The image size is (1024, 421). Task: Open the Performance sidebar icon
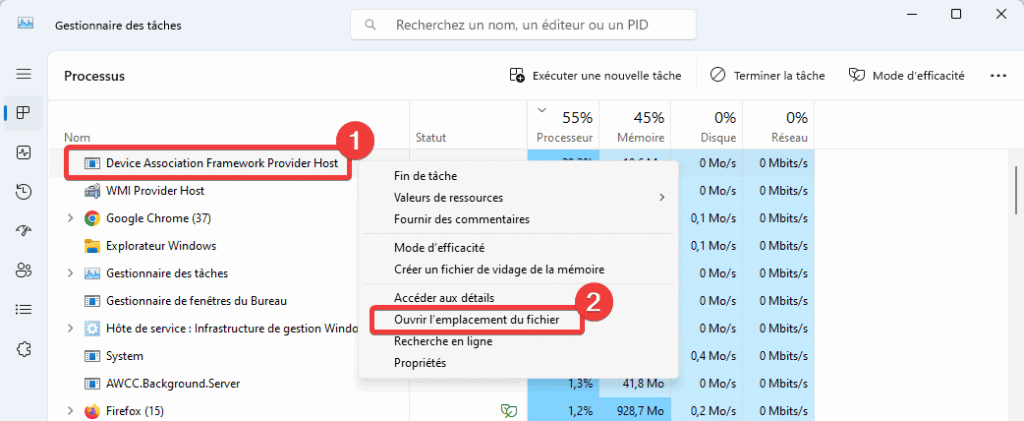(x=24, y=152)
